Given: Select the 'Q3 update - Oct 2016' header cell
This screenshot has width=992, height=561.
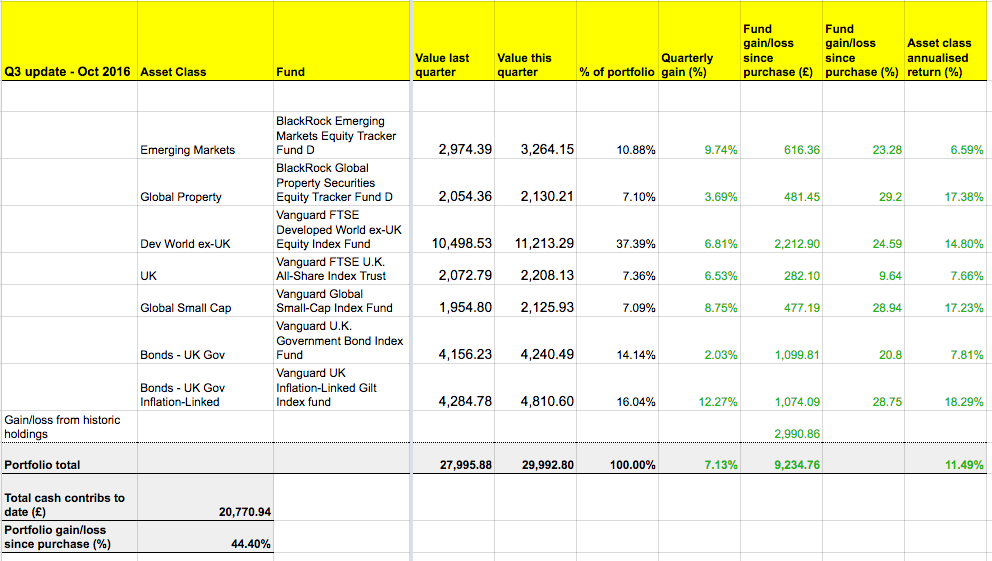Looking at the screenshot, I should click(x=68, y=72).
